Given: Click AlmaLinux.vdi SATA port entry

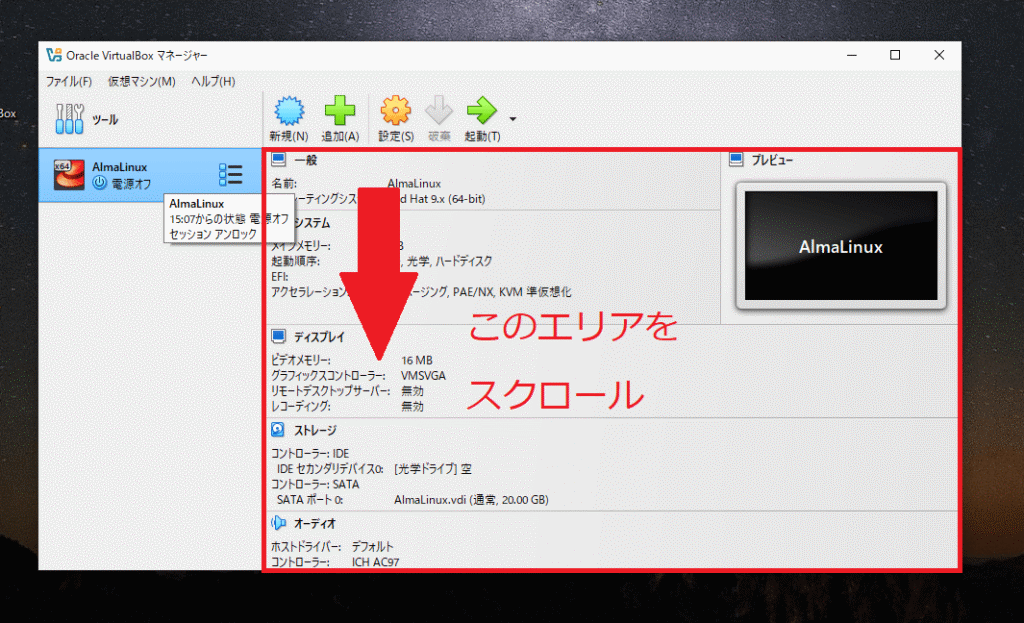Looking at the screenshot, I should pos(471,500).
